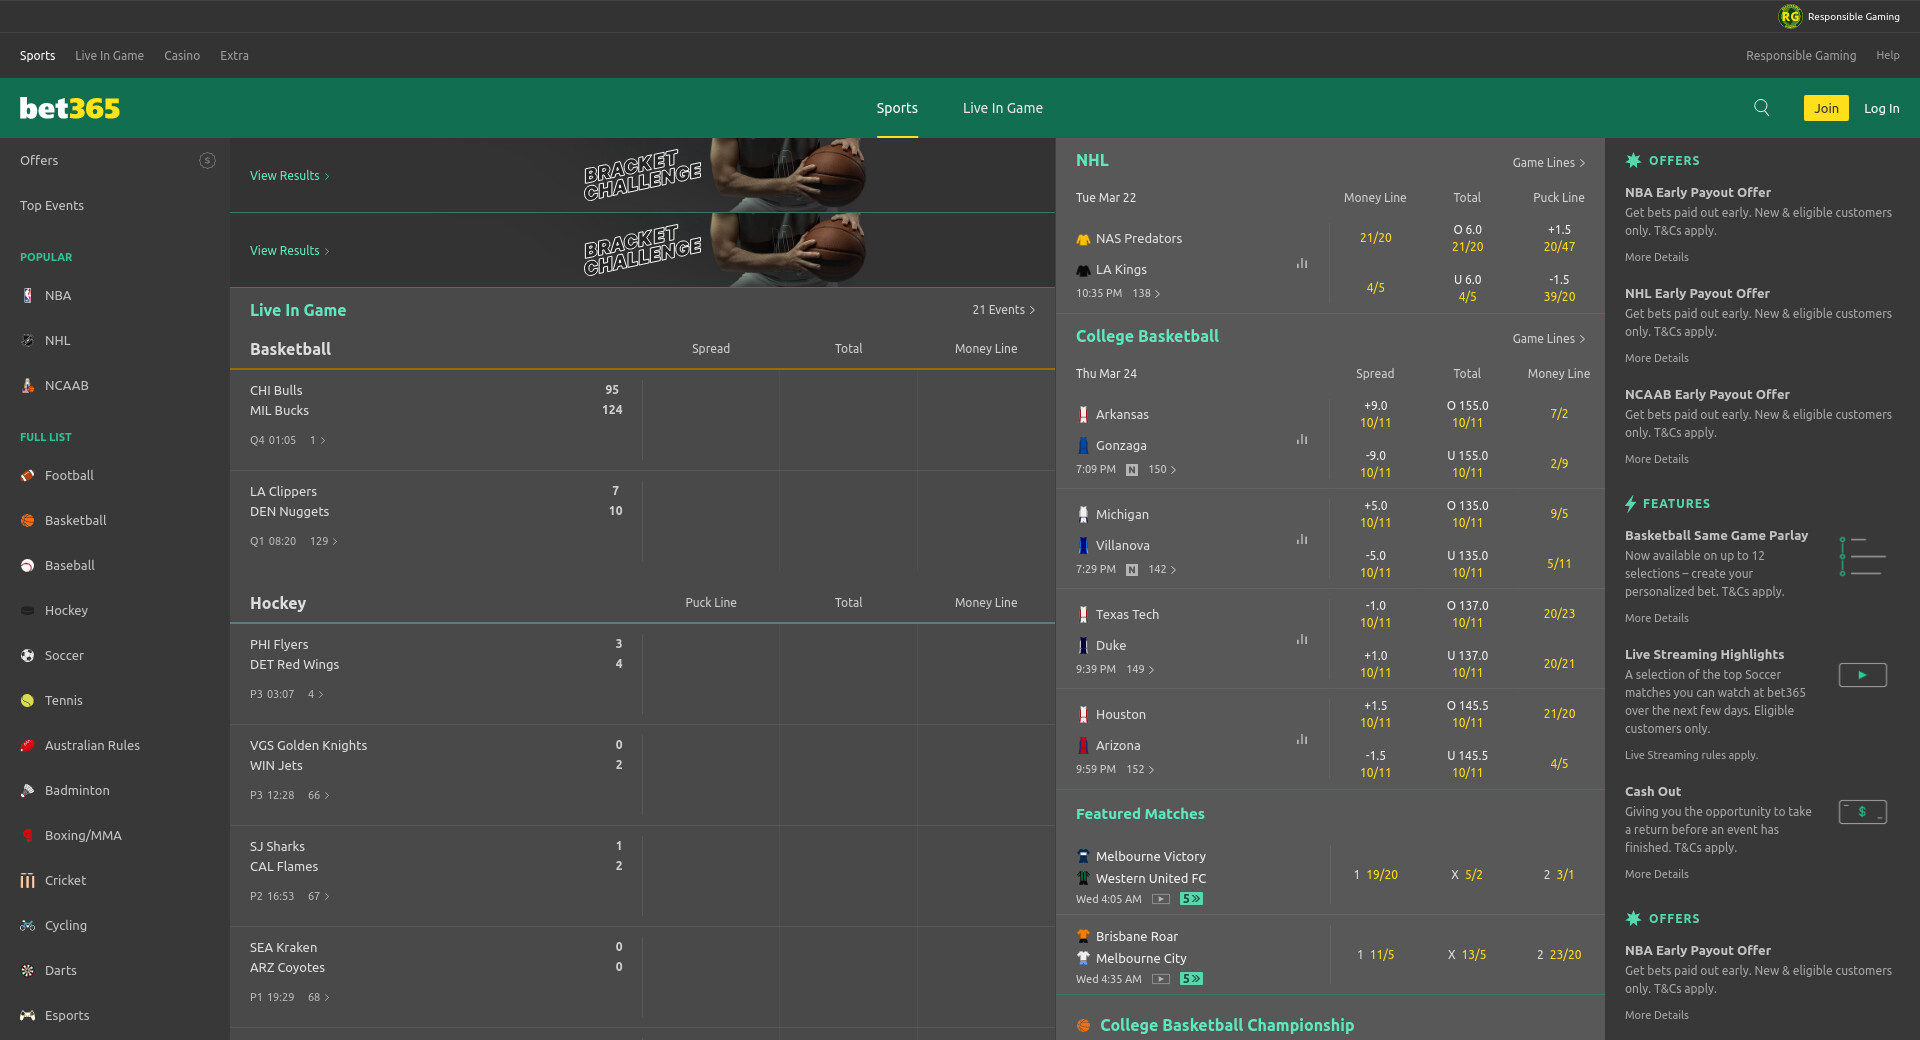This screenshot has width=1920, height=1040.
Task: Click the Live Streaming play icon
Action: [1862, 675]
